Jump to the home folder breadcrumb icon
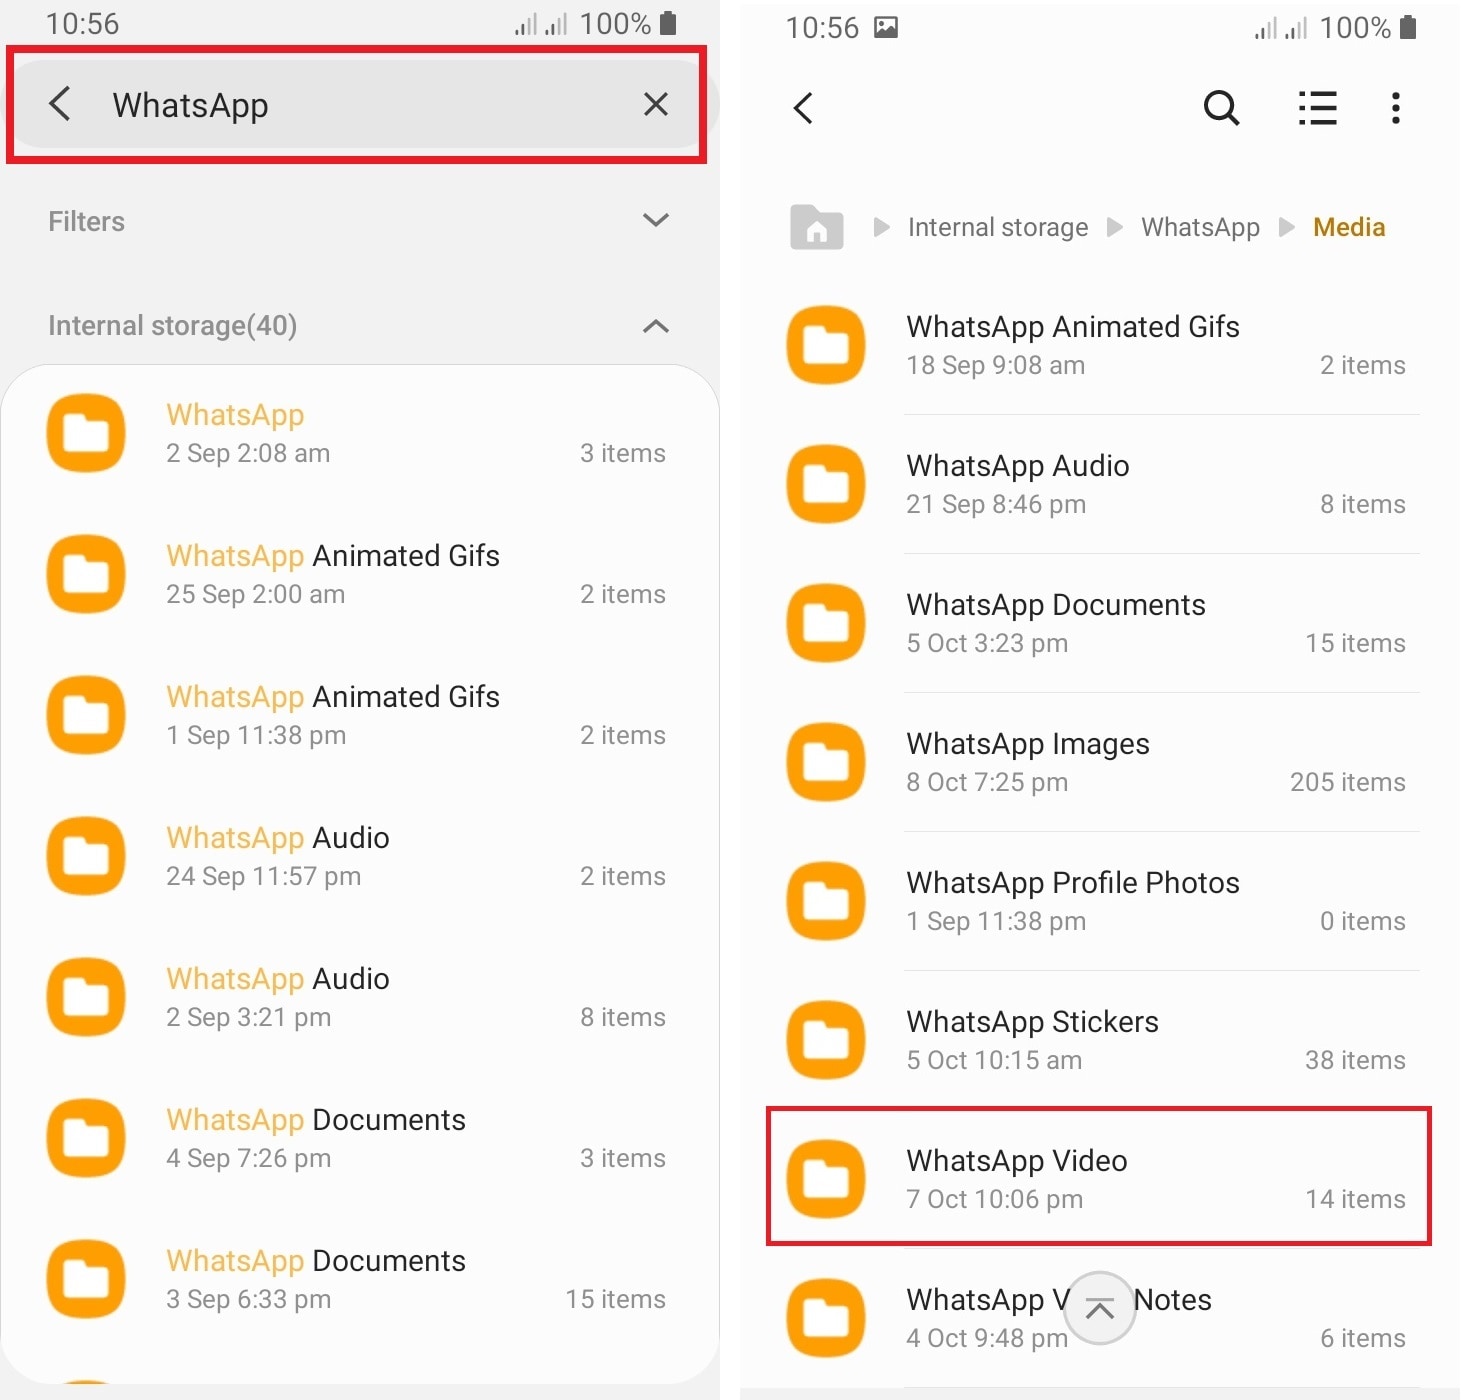This screenshot has width=1476, height=1400. [x=817, y=227]
